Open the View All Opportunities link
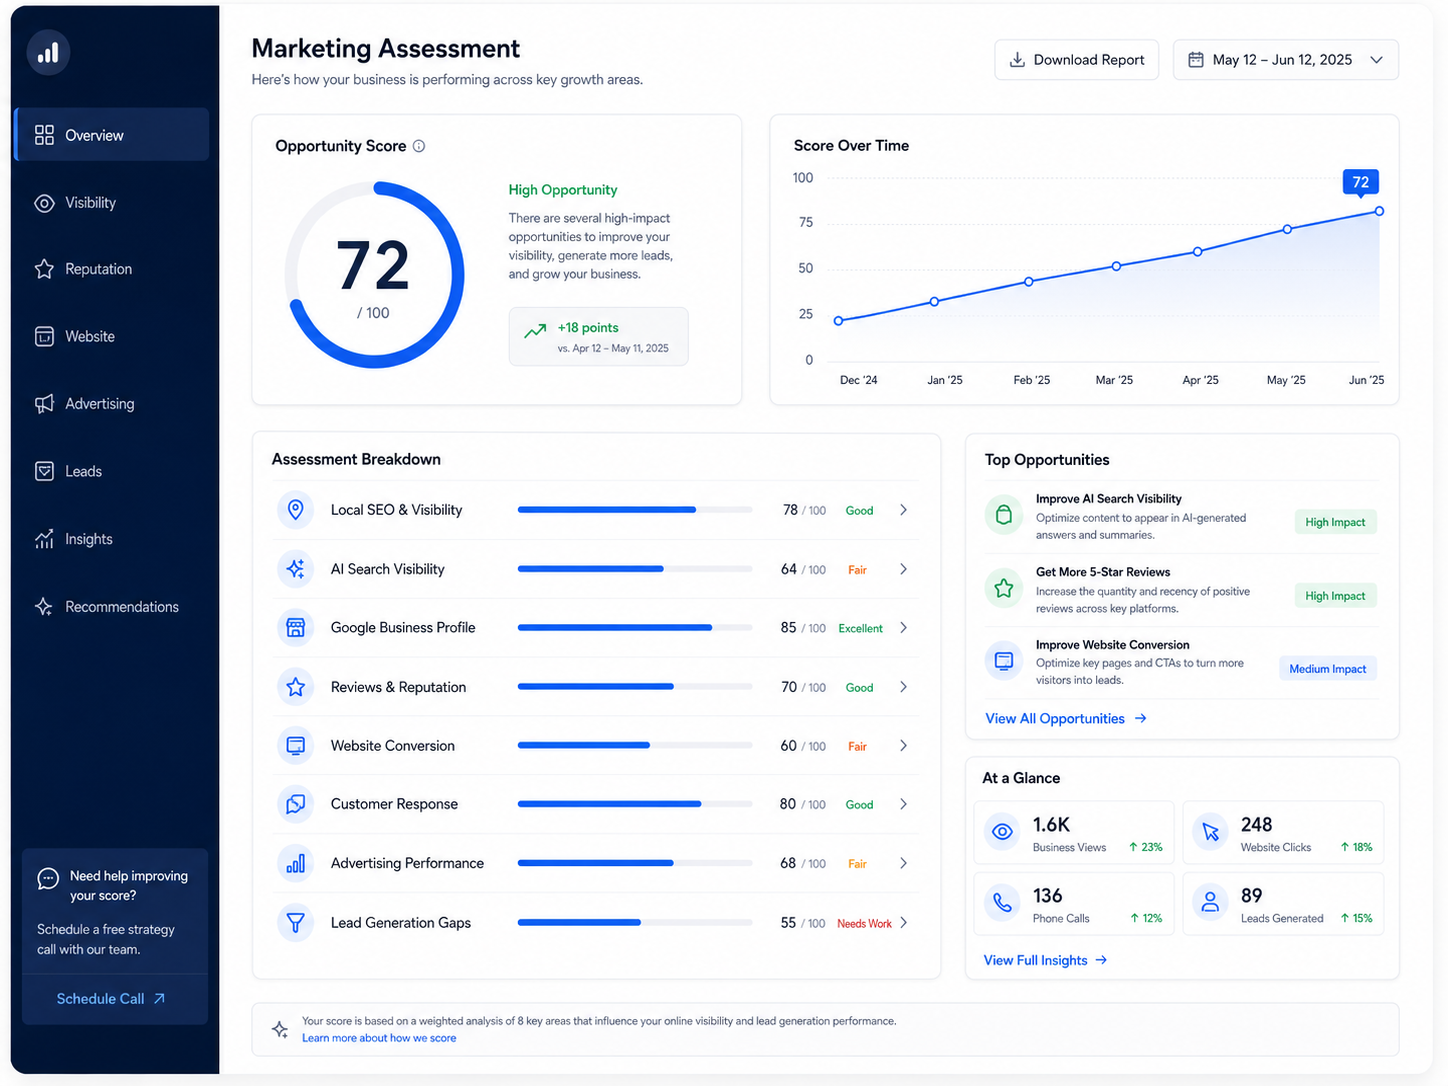The height and width of the screenshot is (1086, 1448). tap(1066, 719)
